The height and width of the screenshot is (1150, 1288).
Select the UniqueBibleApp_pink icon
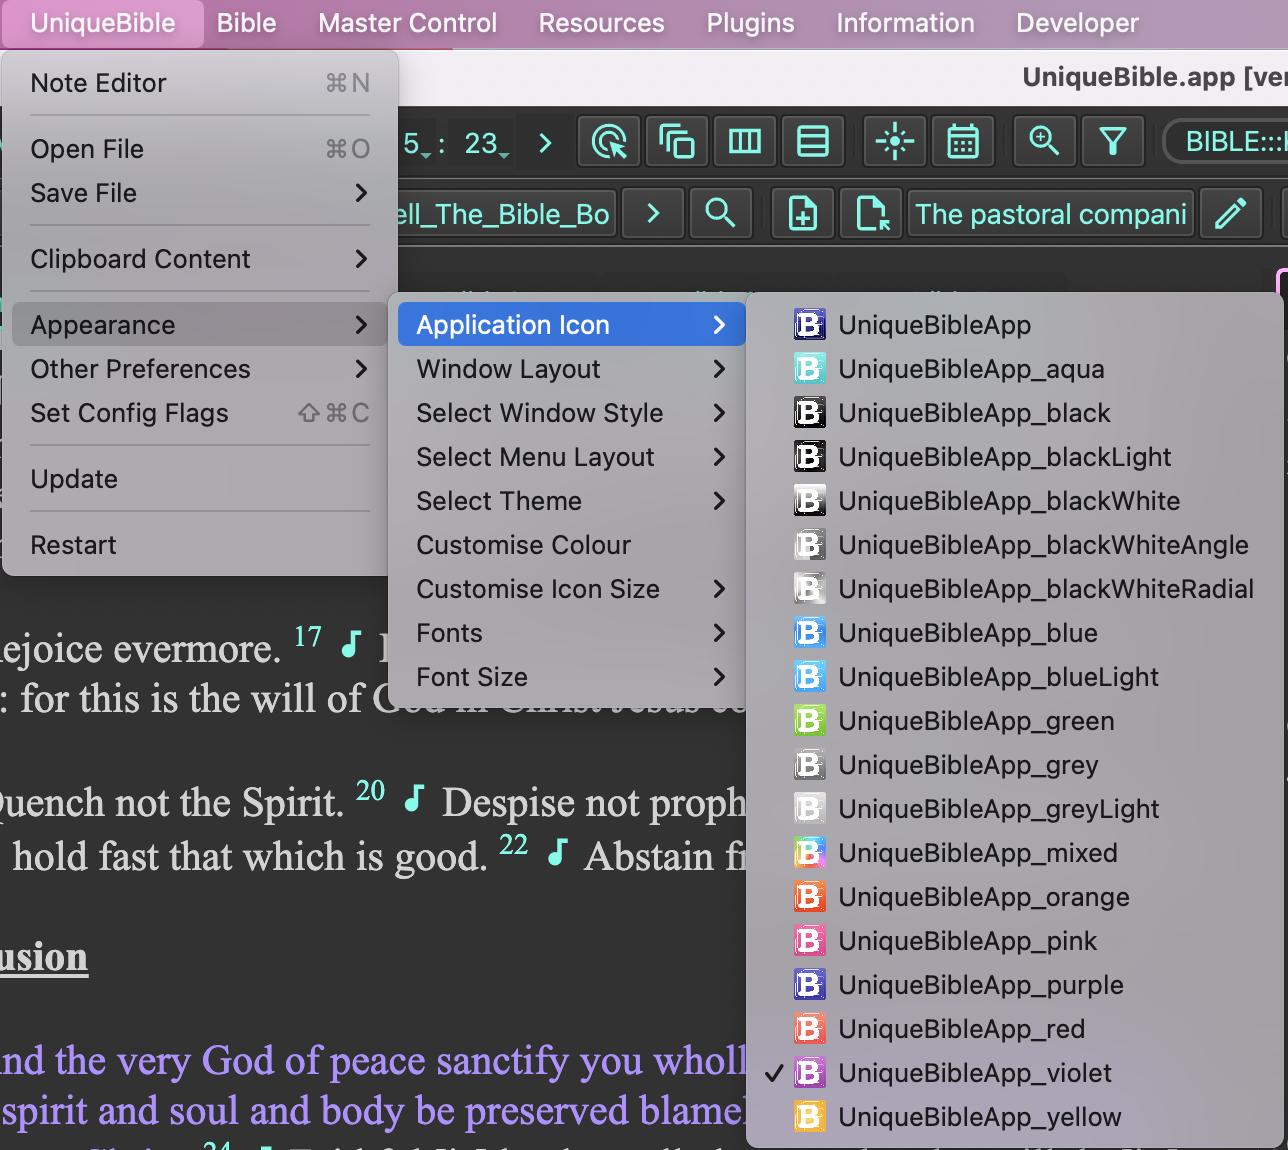pyautogui.click(x=1015, y=941)
